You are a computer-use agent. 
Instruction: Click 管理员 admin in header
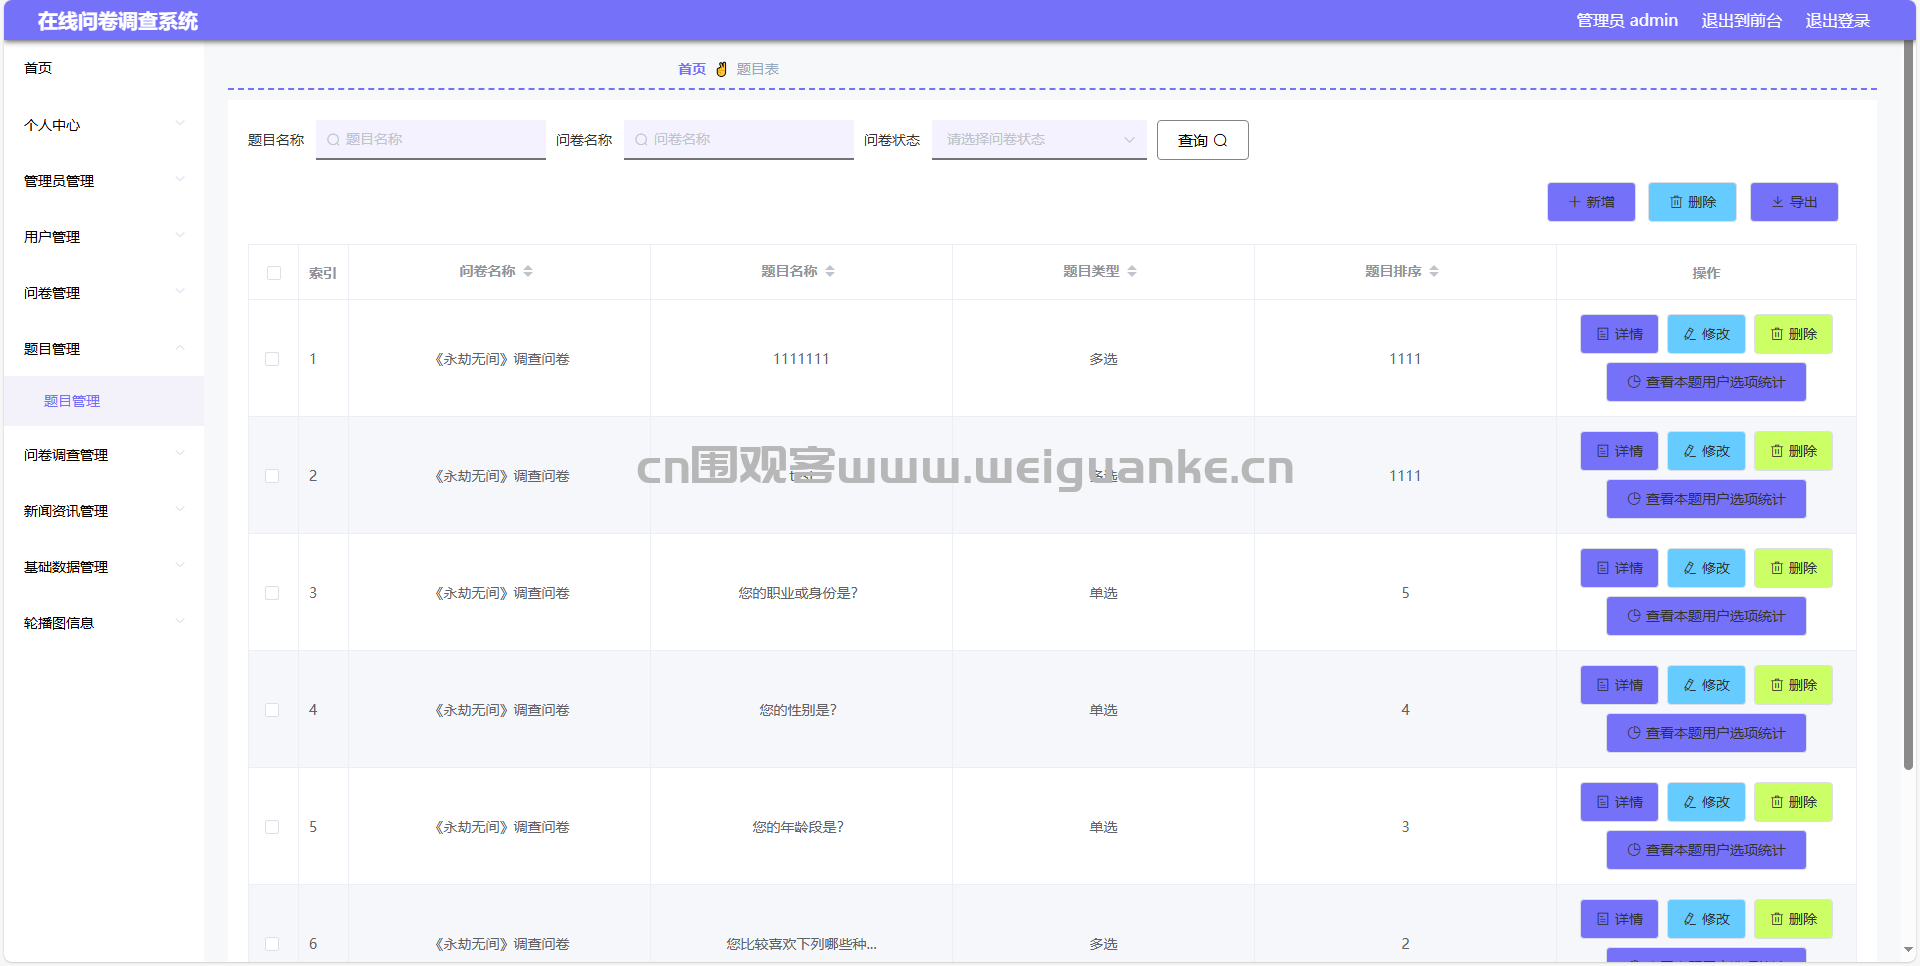tap(1627, 21)
